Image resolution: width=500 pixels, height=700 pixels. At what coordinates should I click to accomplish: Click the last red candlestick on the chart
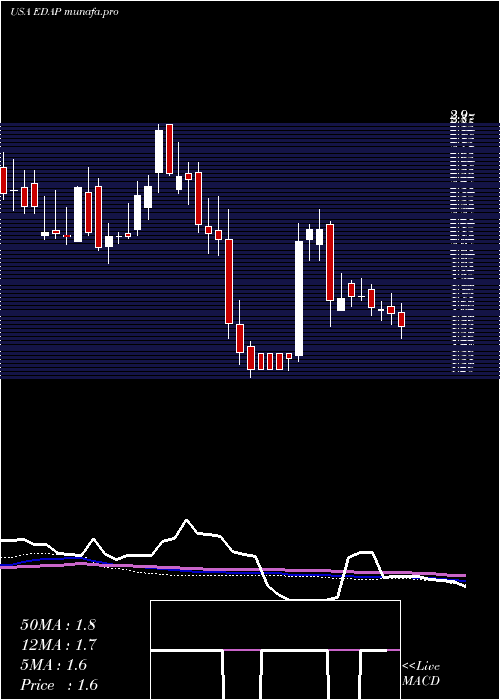tap(401, 320)
